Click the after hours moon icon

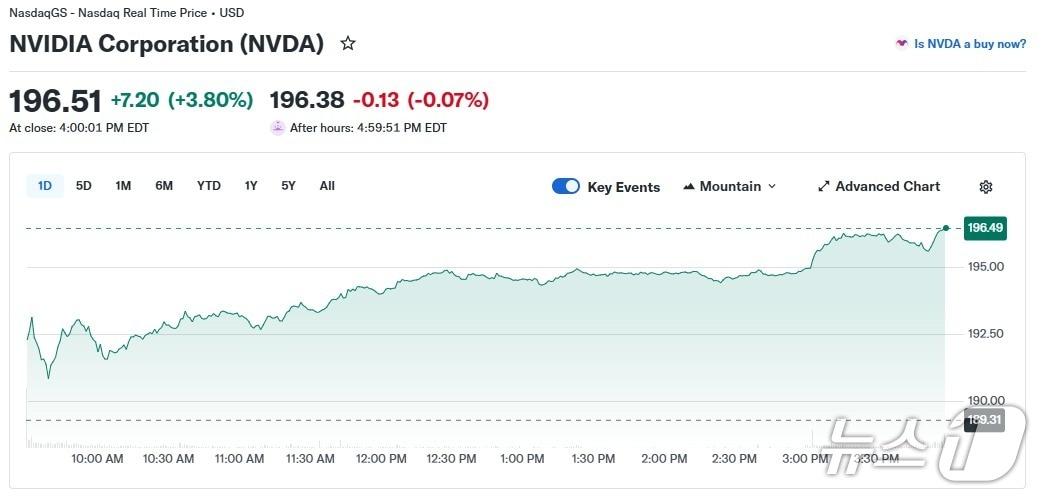tap(277, 128)
